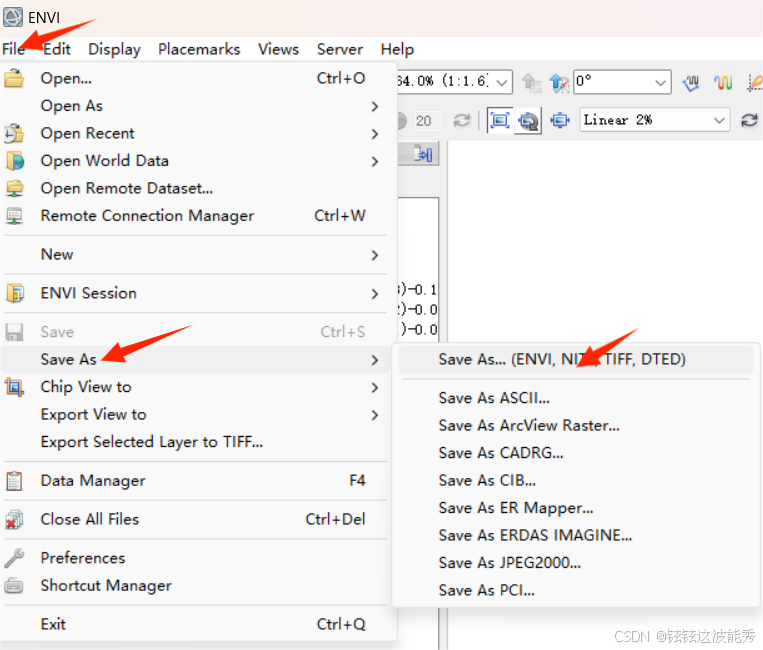Click the panel collapse arrow icon
The width and height of the screenshot is (763, 650).
[423, 154]
